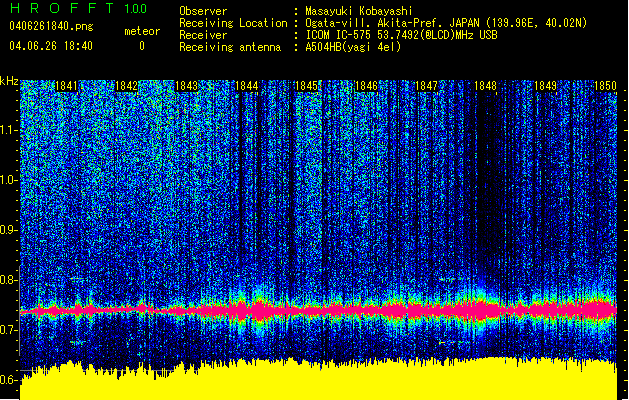Click the 1841 time marker
This screenshot has width=629, height=400.
66,86
